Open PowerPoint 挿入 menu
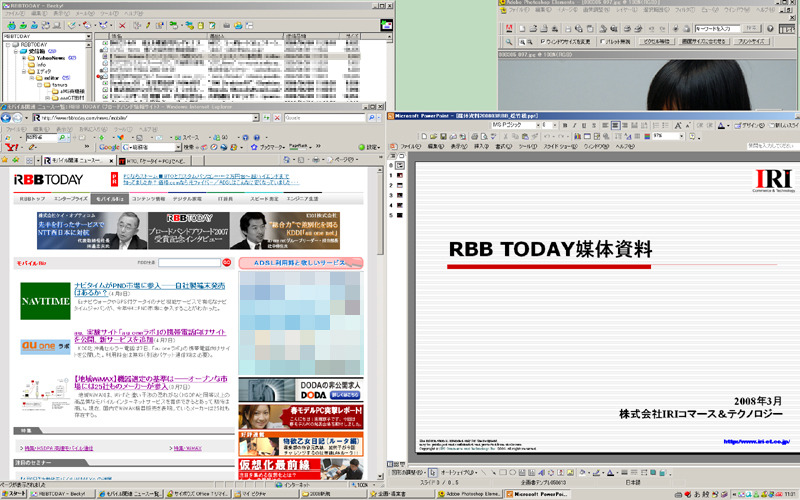This screenshot has height=500, width=800. coord(481,146)
